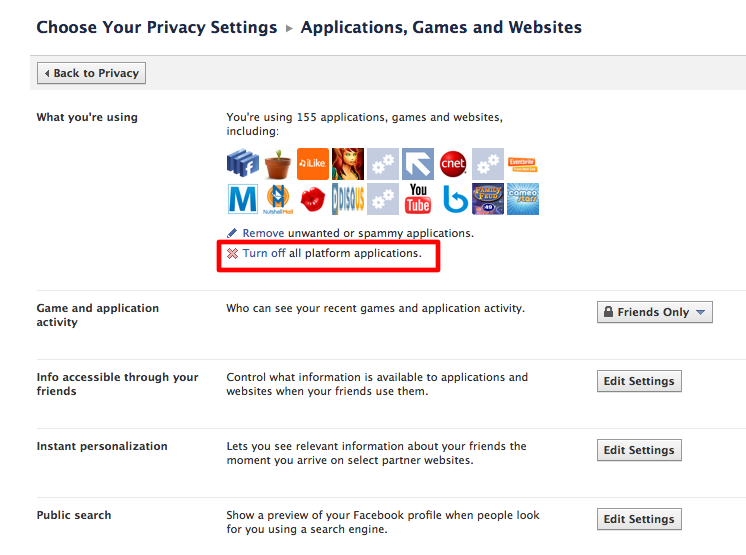Go Back to Privacy
Image resolution: width=746 pixels, height=555 pixels.
91,73
